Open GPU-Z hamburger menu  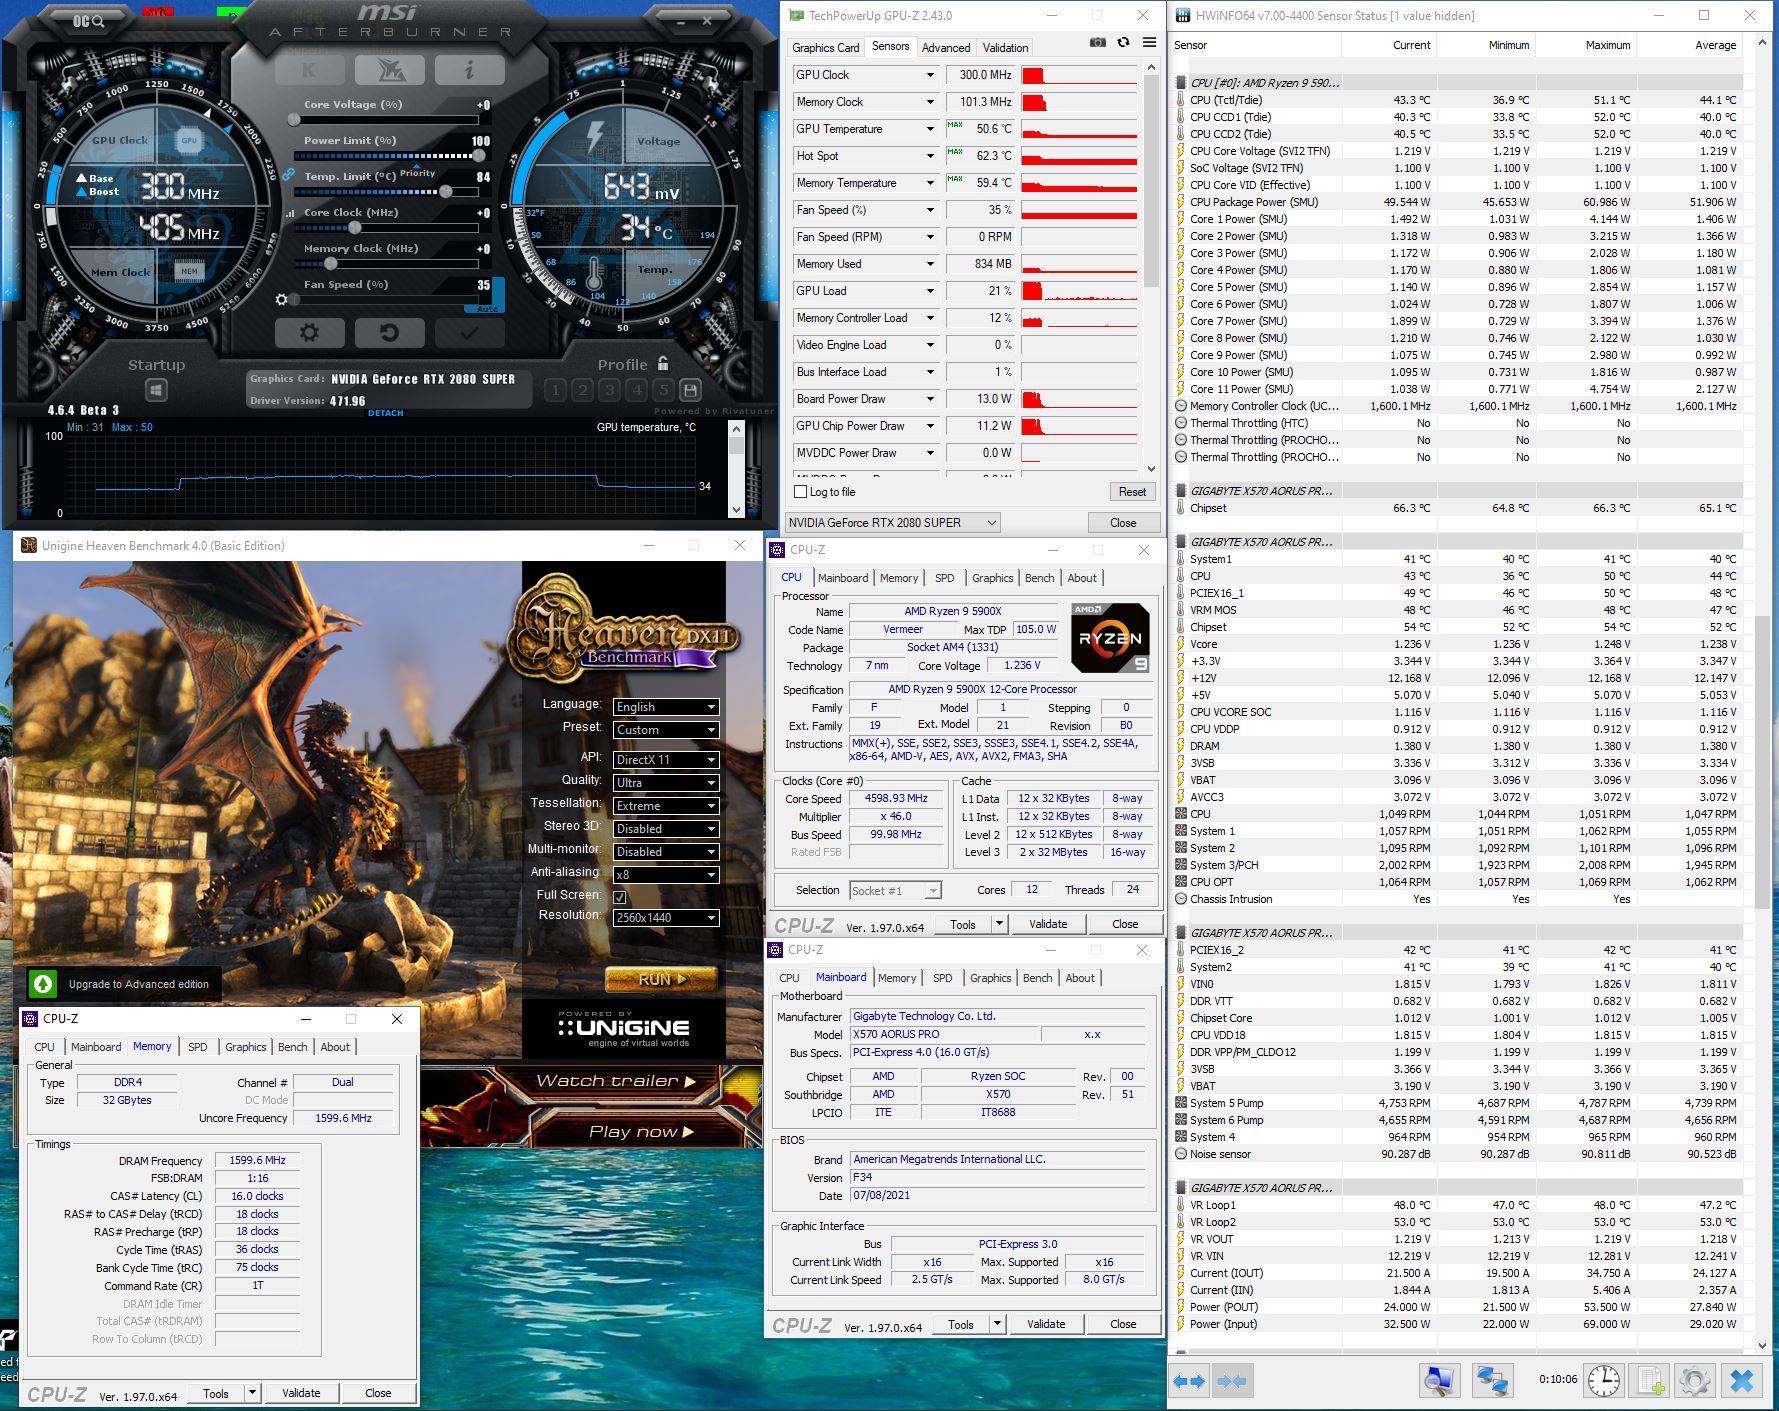coord(1150,43)
